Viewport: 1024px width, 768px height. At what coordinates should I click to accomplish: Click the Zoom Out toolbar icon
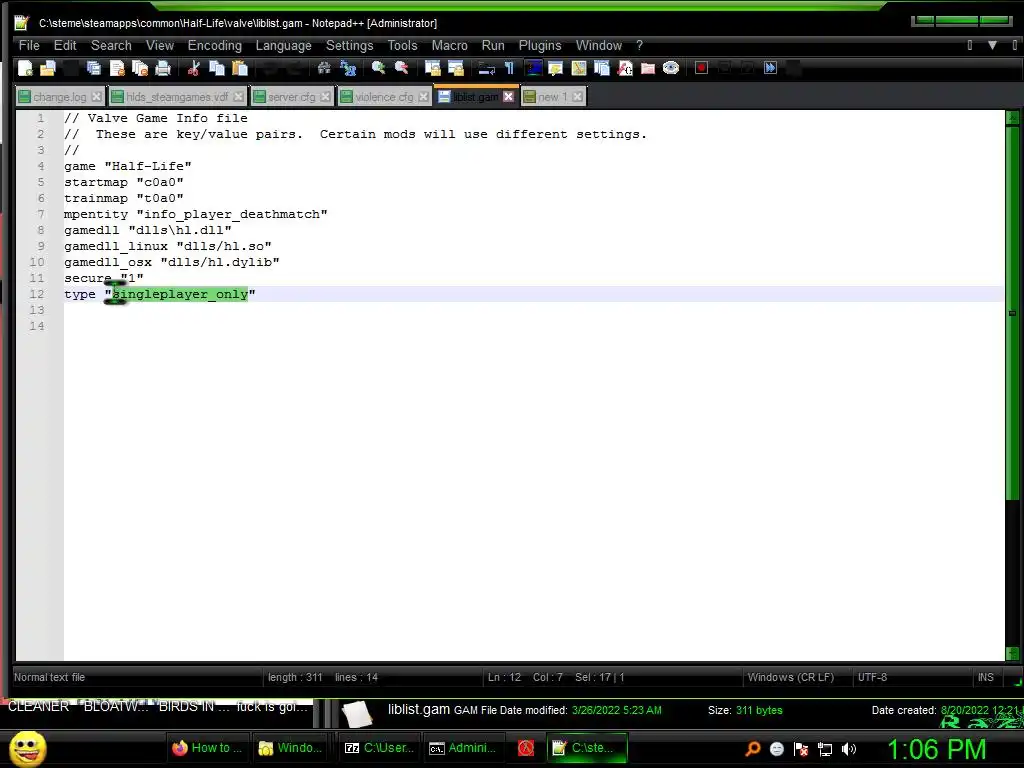[401, 68]
